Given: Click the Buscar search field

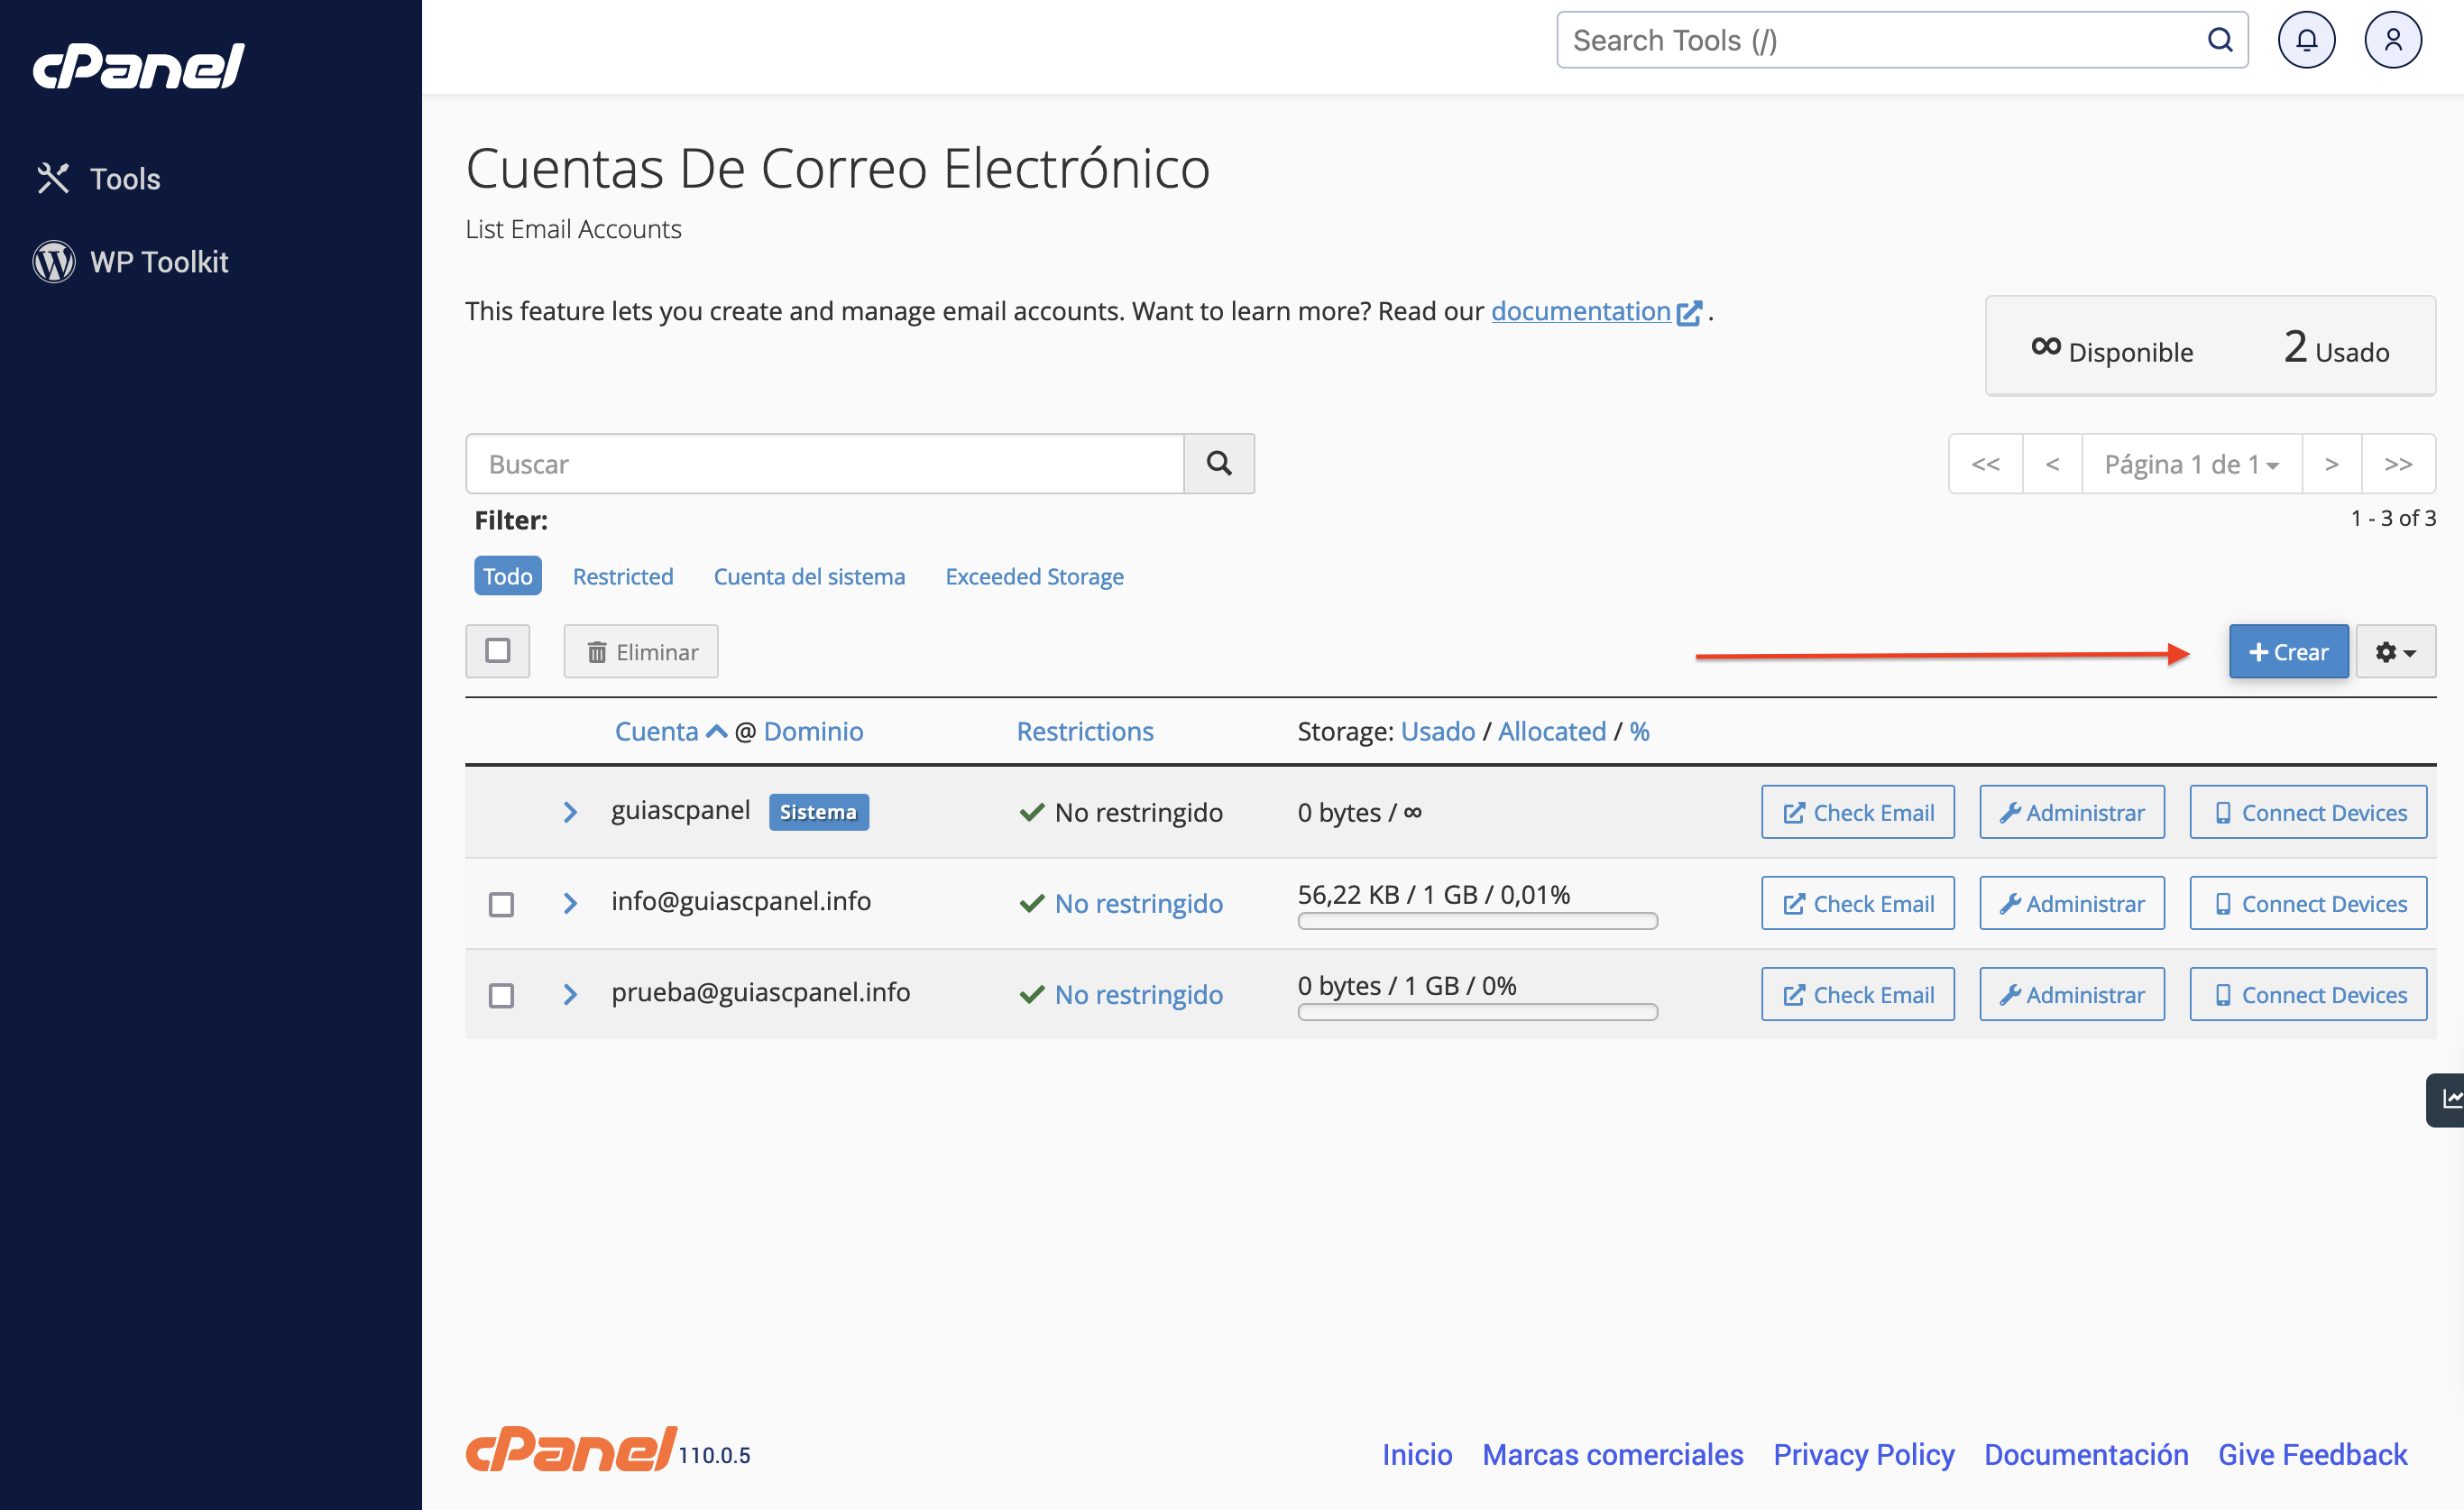Looking at the screenshot, I should tap(824, 463).
